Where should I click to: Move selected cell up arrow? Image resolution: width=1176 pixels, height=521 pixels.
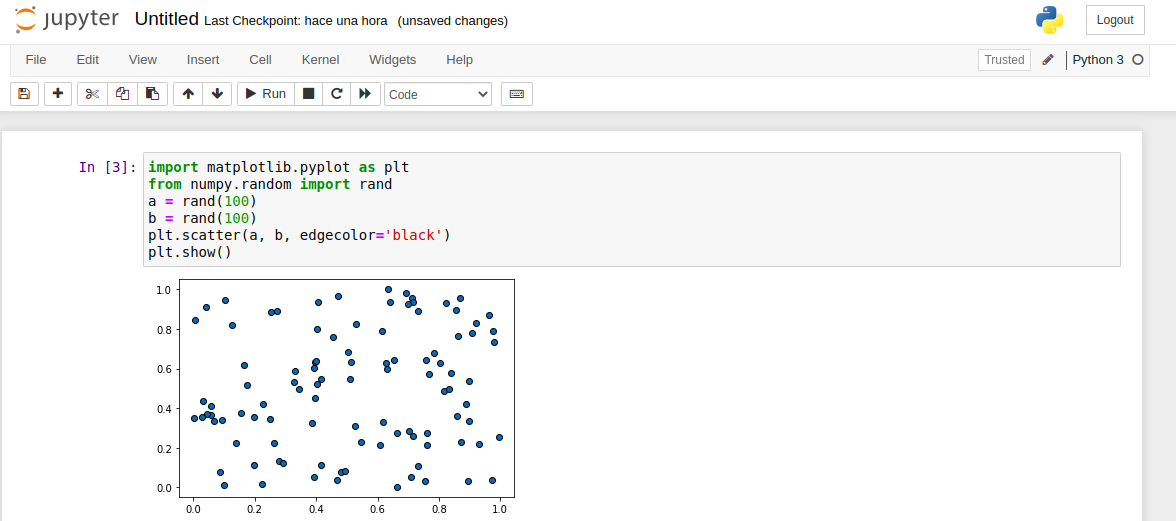coord(188,94)
